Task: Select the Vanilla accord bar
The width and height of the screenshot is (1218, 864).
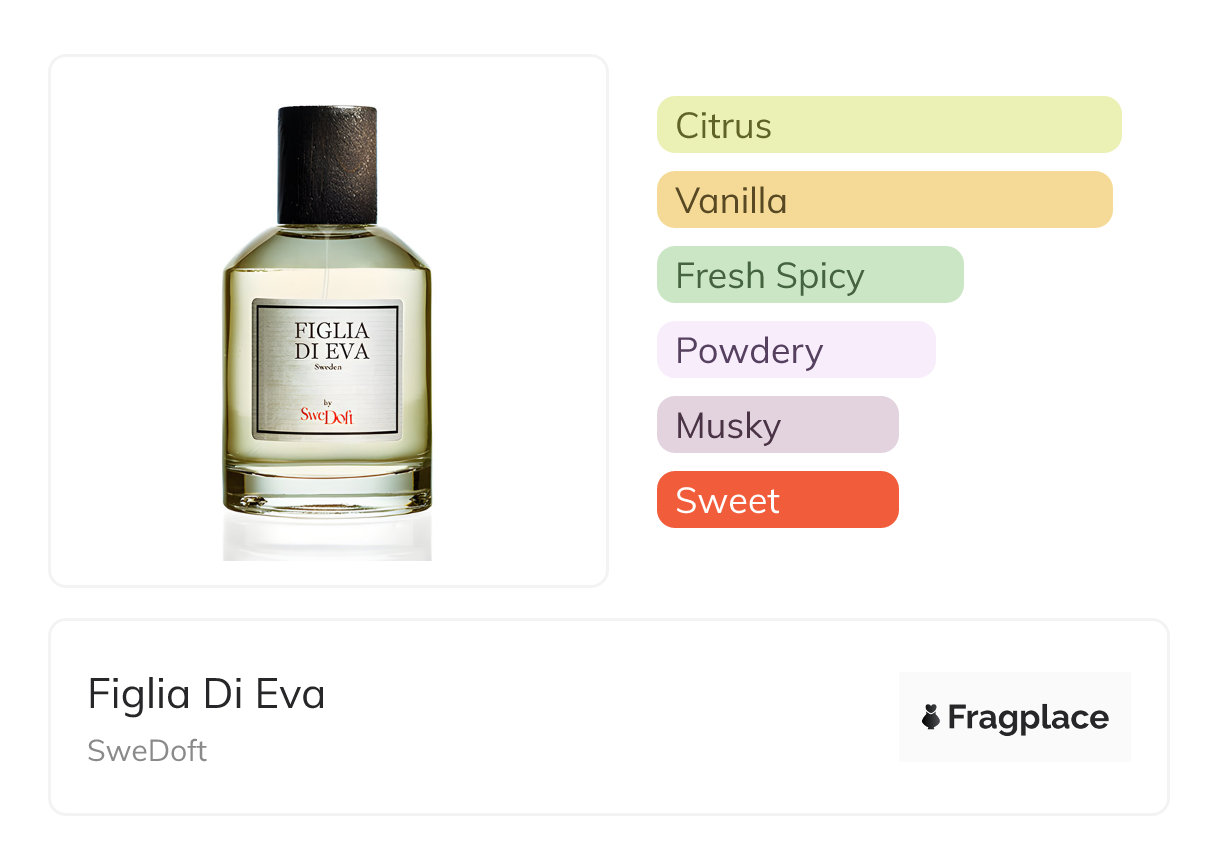Action: [x=885, y=200]
